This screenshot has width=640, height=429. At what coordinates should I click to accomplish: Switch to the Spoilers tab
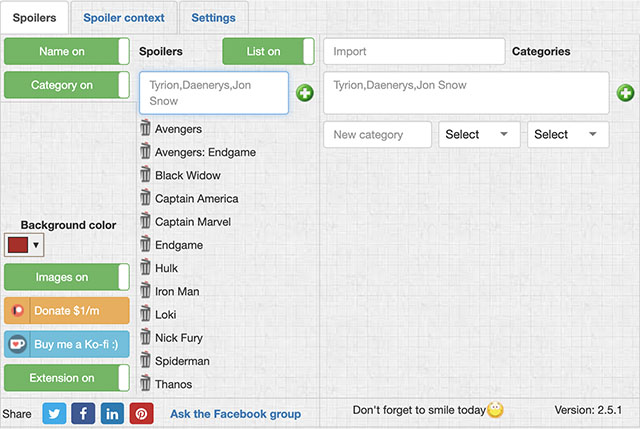click(x=35, y=18)
